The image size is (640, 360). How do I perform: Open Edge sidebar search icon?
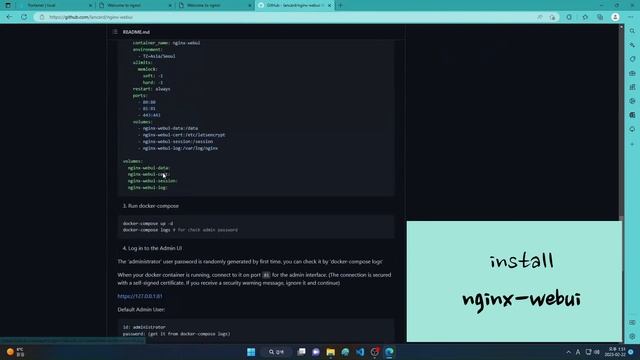tap(632, 31)
